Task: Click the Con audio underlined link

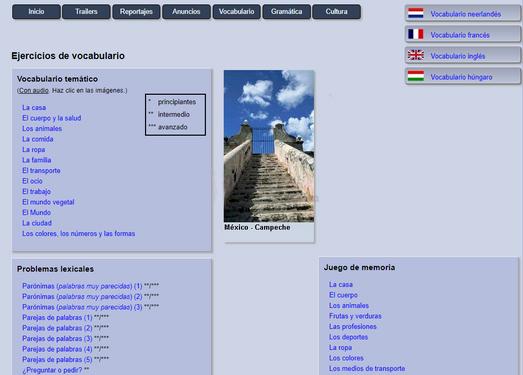Action: [33, 90]
